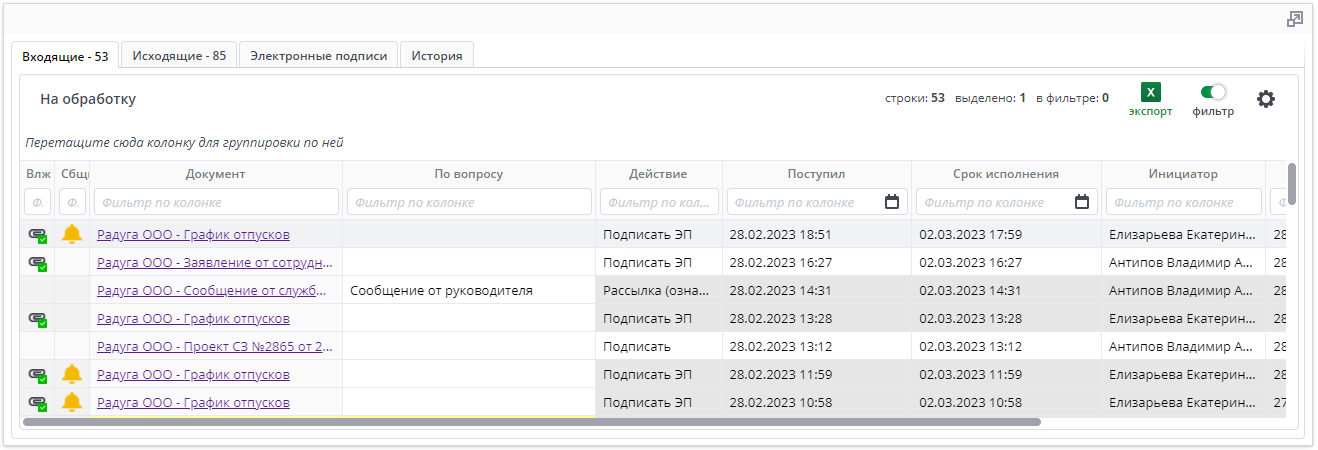The width and height of the screenshot is (1318, 450).
Task: Click Действие column filter field
Action: tap(659, 202)
